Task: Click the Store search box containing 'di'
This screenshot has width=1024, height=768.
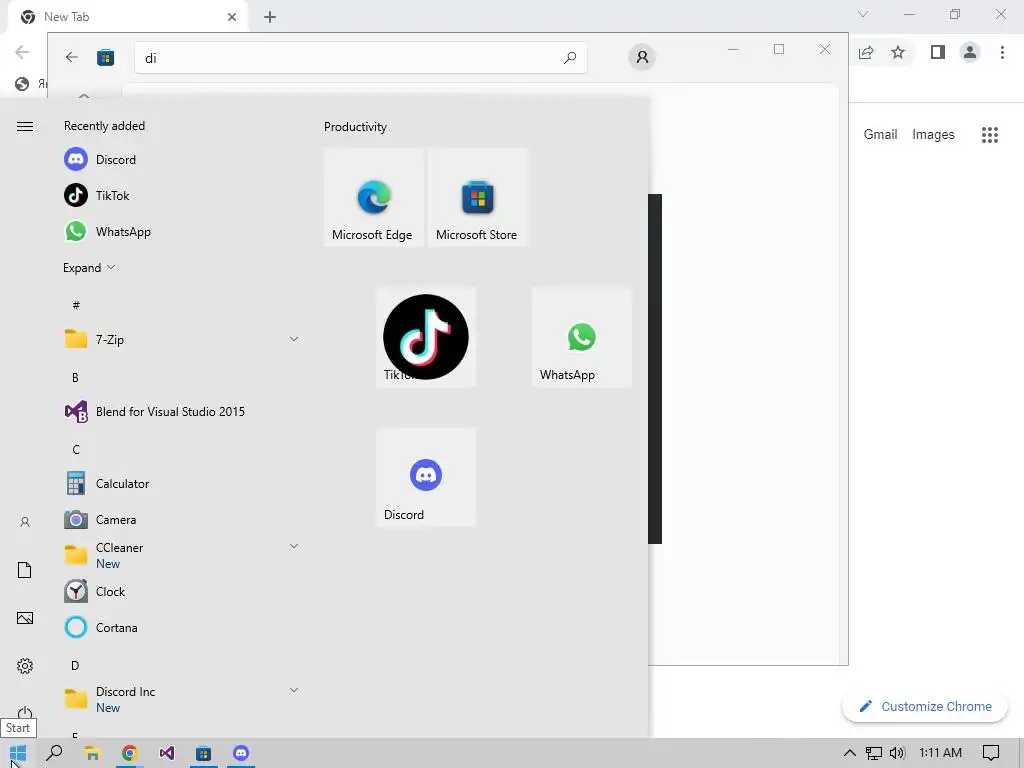Action: [x=360, y=58]
